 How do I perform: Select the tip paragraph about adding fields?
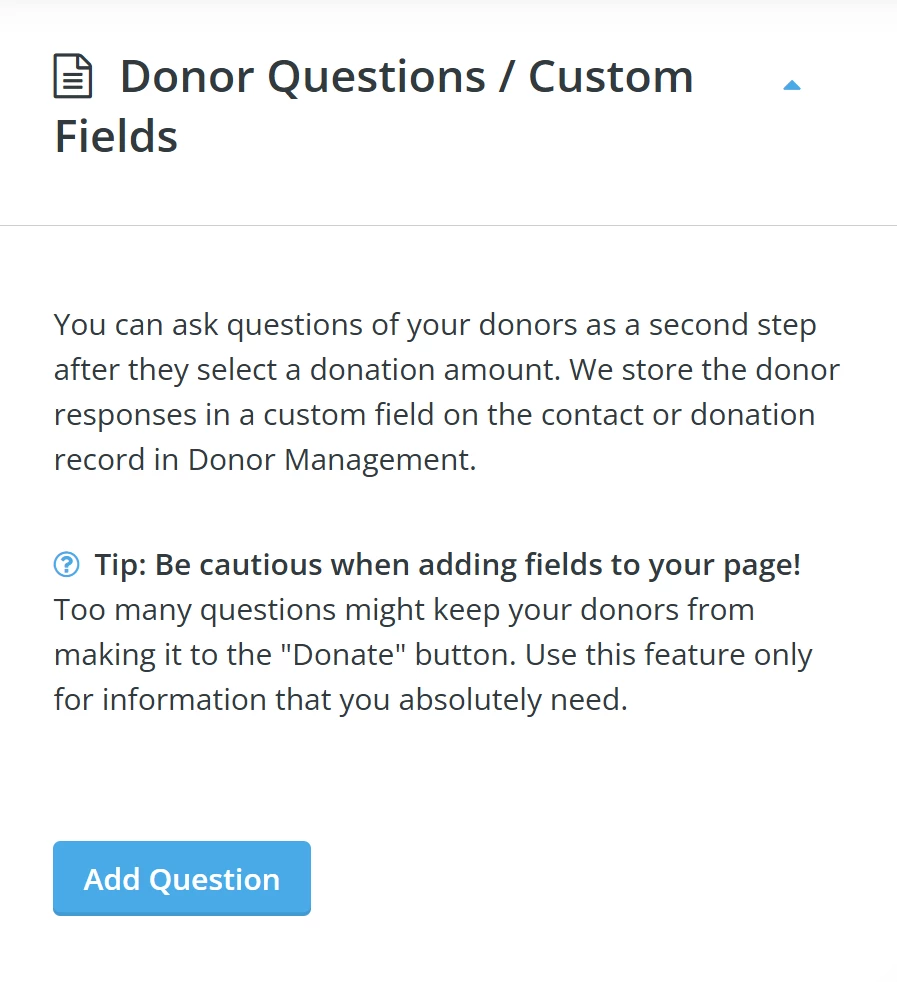pyautogui.click(x=430, y=630)
